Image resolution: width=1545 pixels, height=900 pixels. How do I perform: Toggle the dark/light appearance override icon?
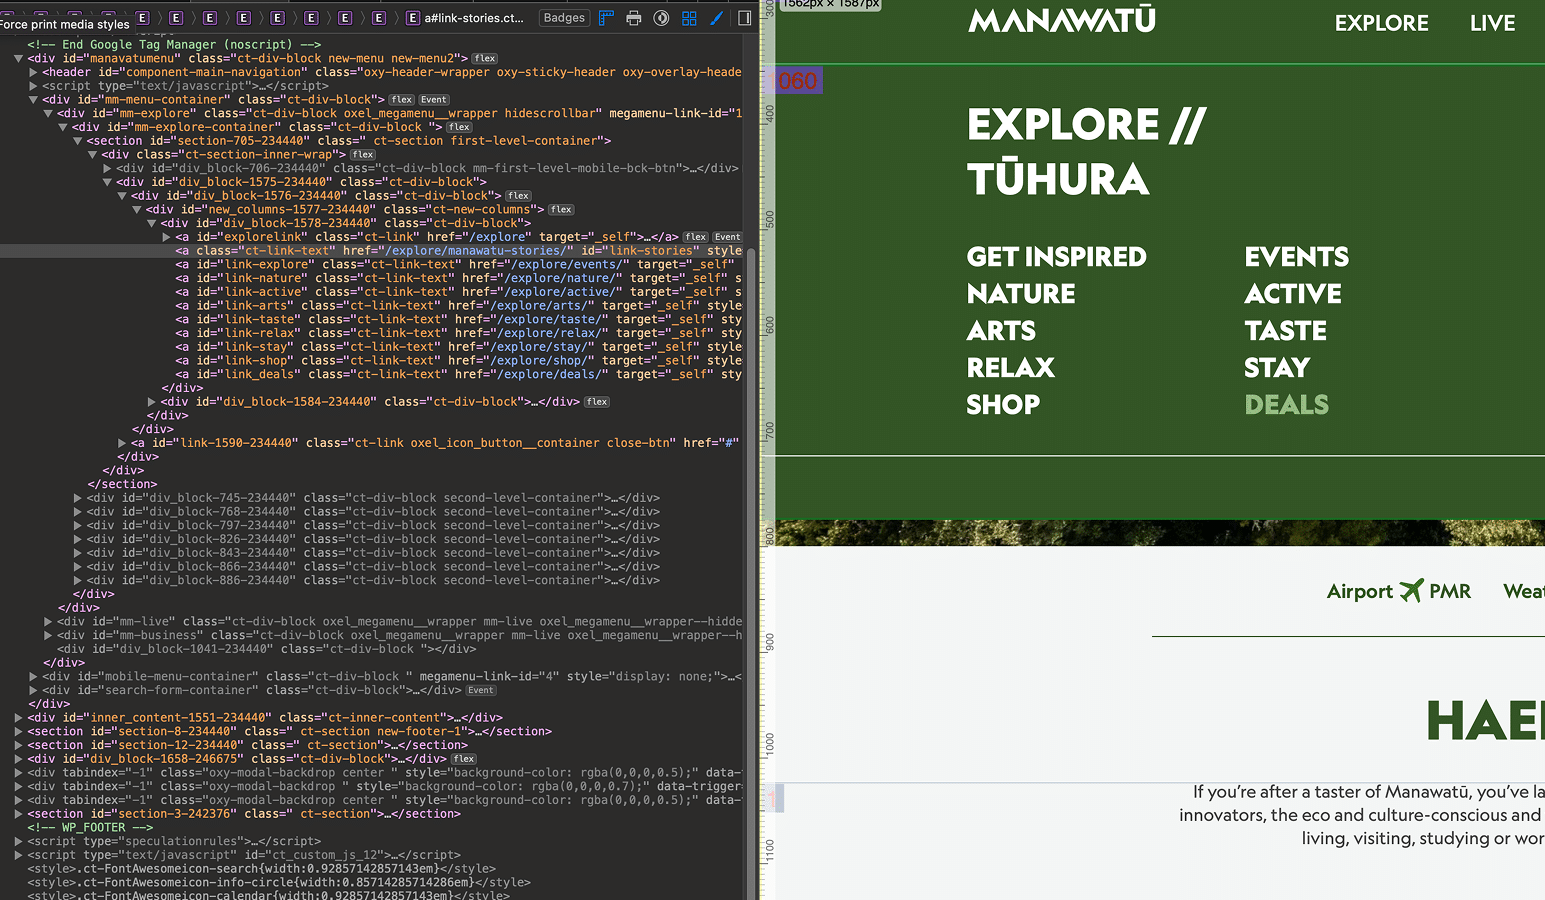[x=661, y=18]
